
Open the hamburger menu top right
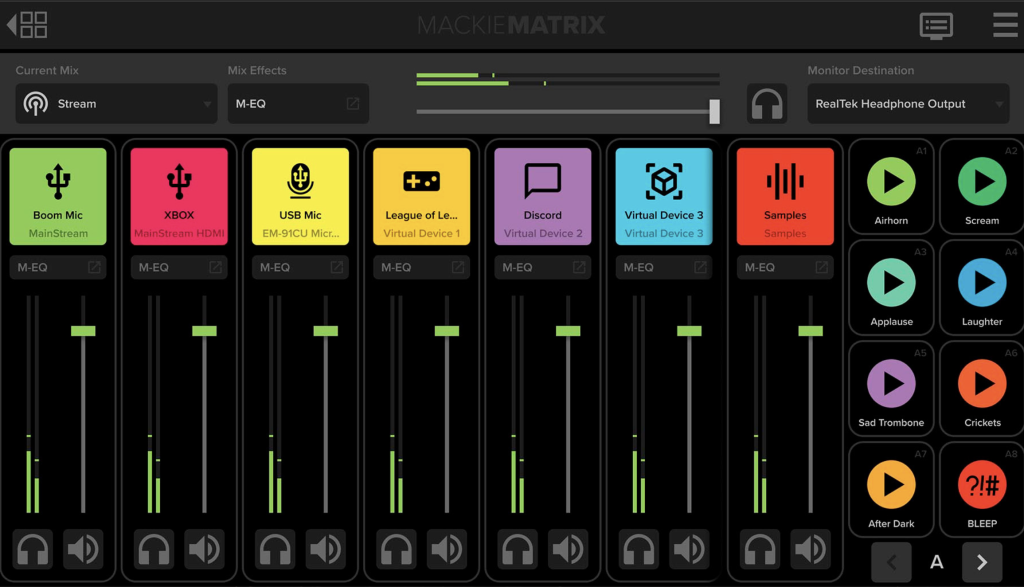1005,25
